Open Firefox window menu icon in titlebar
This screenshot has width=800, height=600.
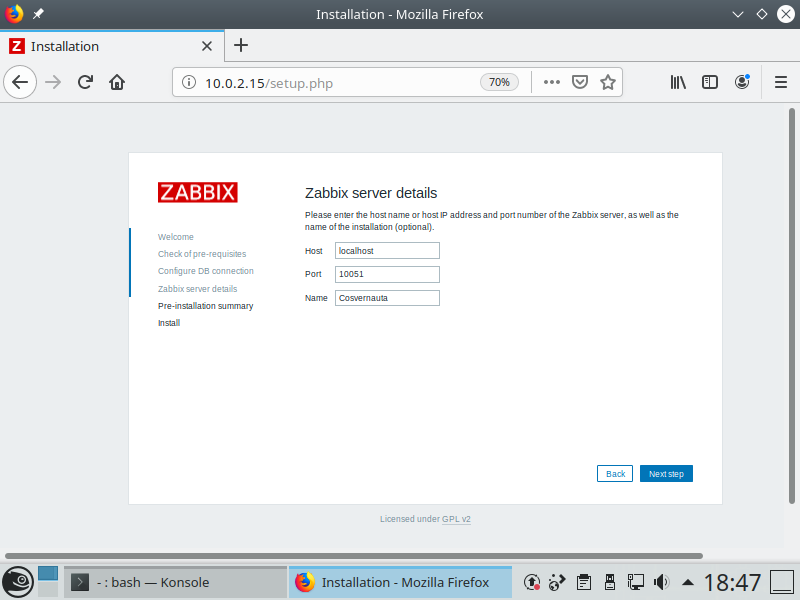click(x=14, y=14)
